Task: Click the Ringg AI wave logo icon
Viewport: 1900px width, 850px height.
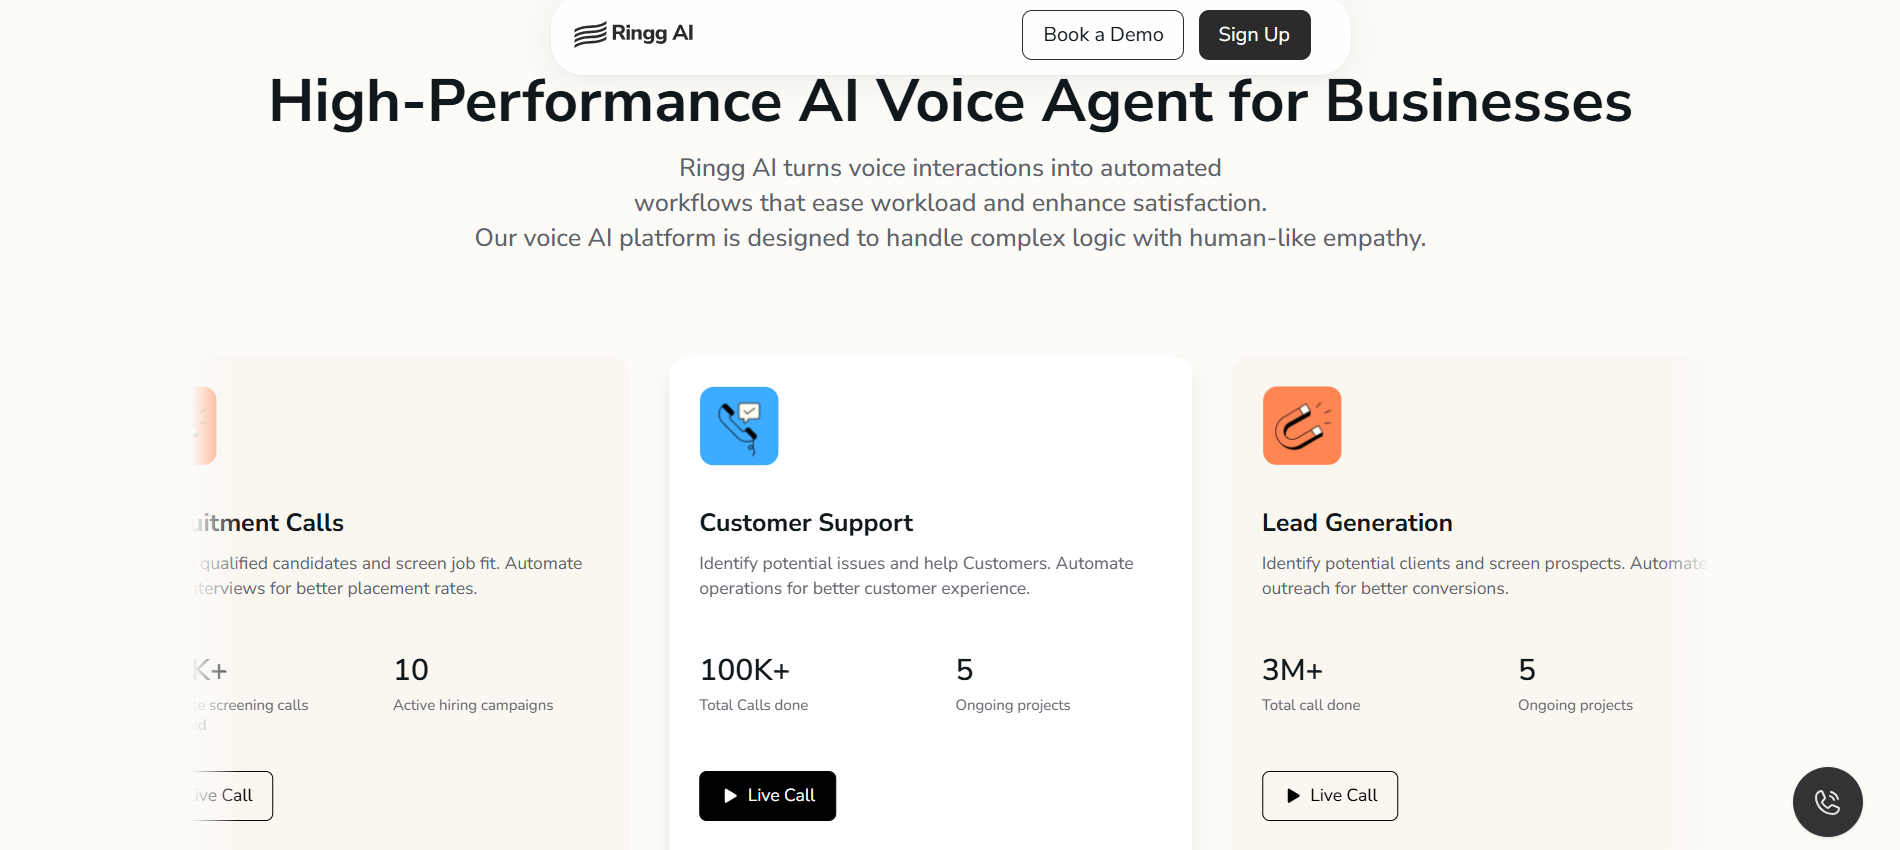Action: tap(590, 34)
